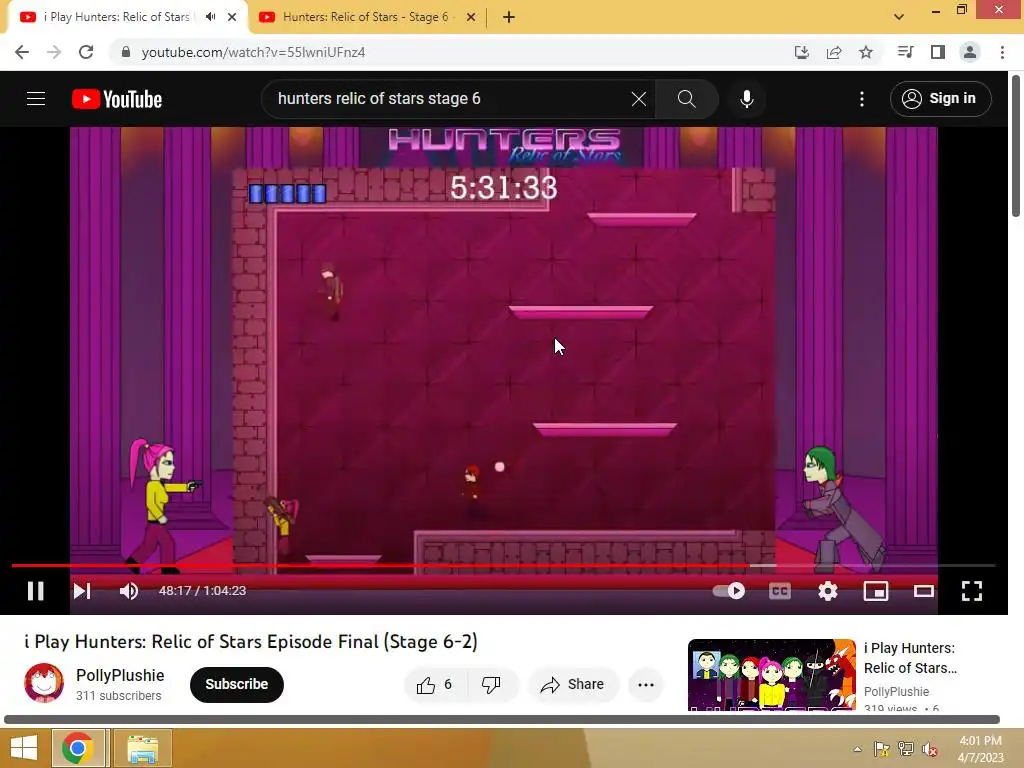1024x768 pixels.
Task: Clear the search query text
Action: [639, 99]
